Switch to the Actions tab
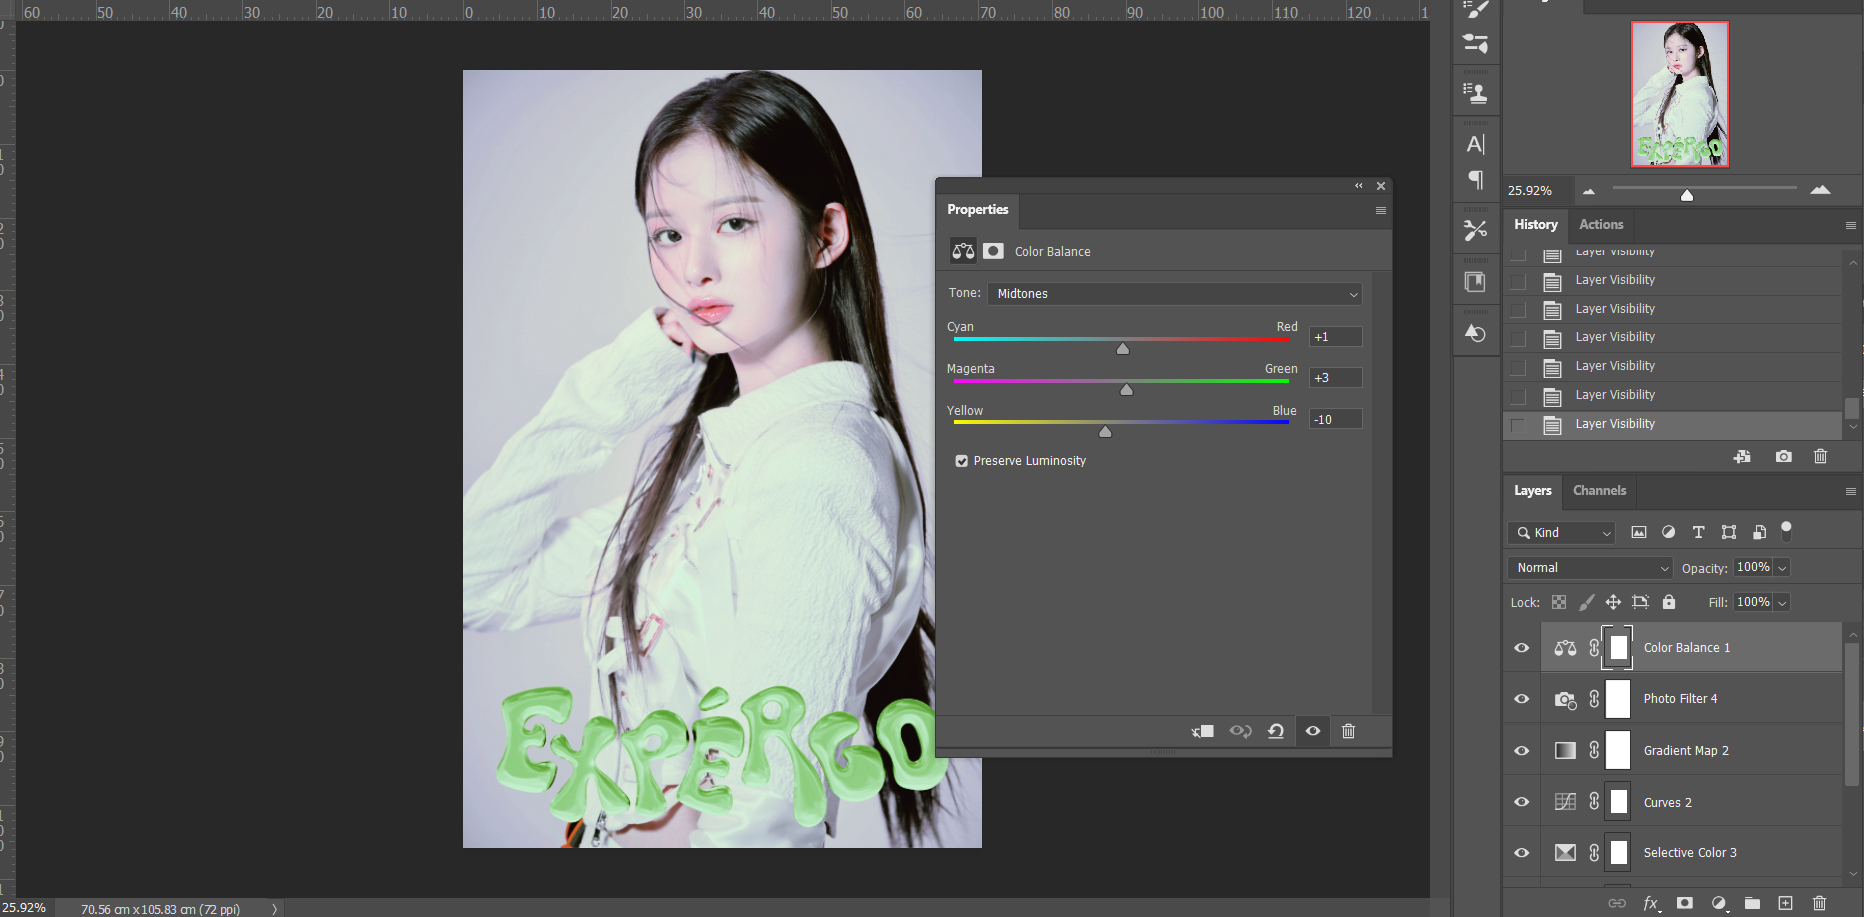The width and height of the screenshot is (1864, 917). pos(1601,225)
